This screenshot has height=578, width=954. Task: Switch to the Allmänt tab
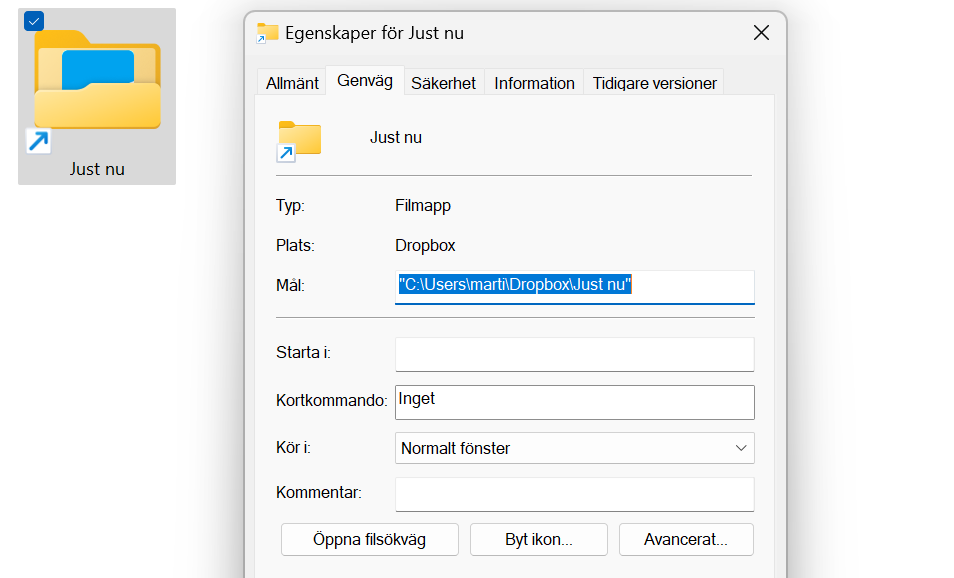tap(292, 83)
